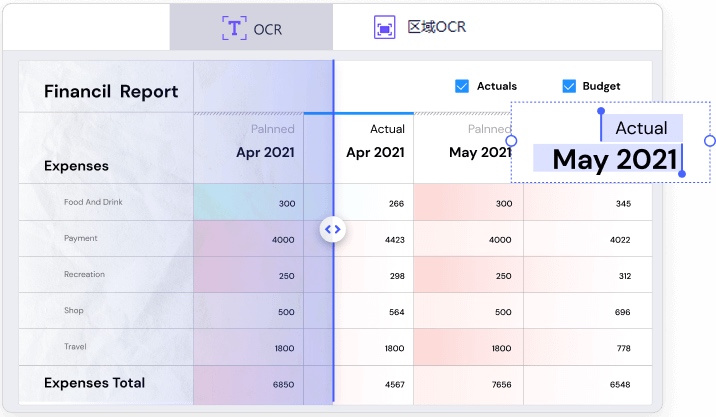
Task: Click the OCR text icon
Action: 234,28
